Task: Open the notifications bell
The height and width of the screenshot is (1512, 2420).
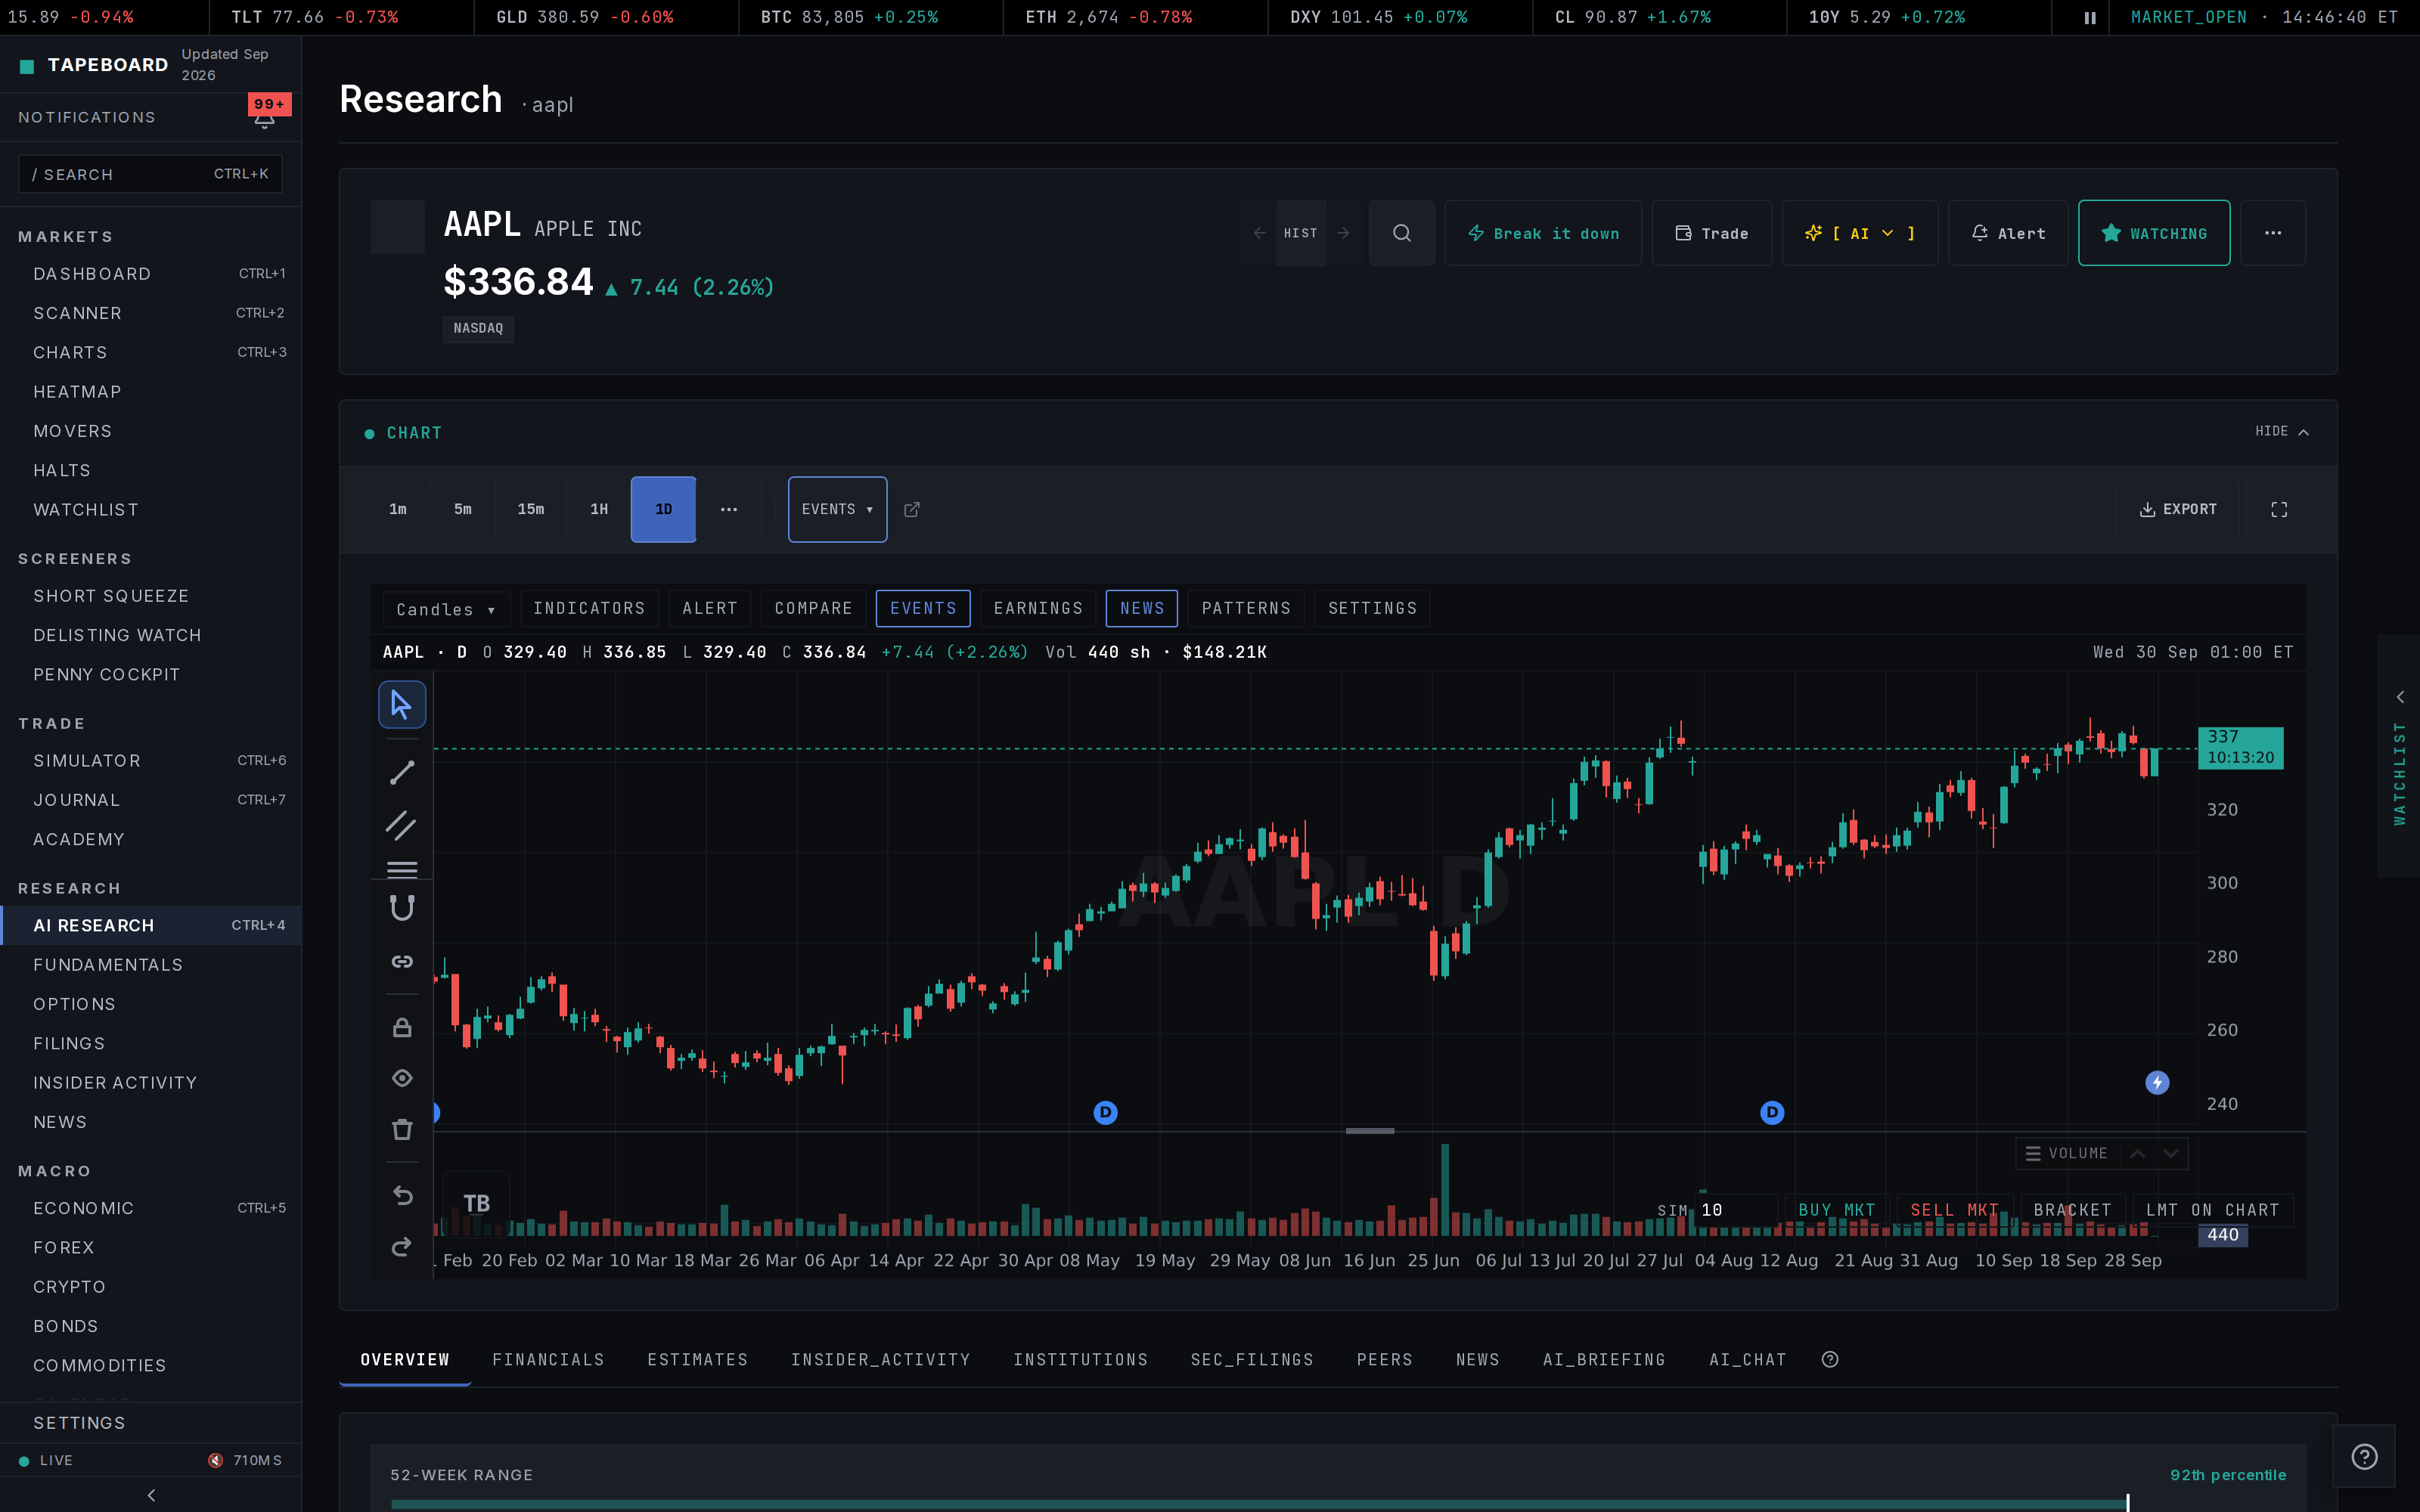Action: point(264,118)
